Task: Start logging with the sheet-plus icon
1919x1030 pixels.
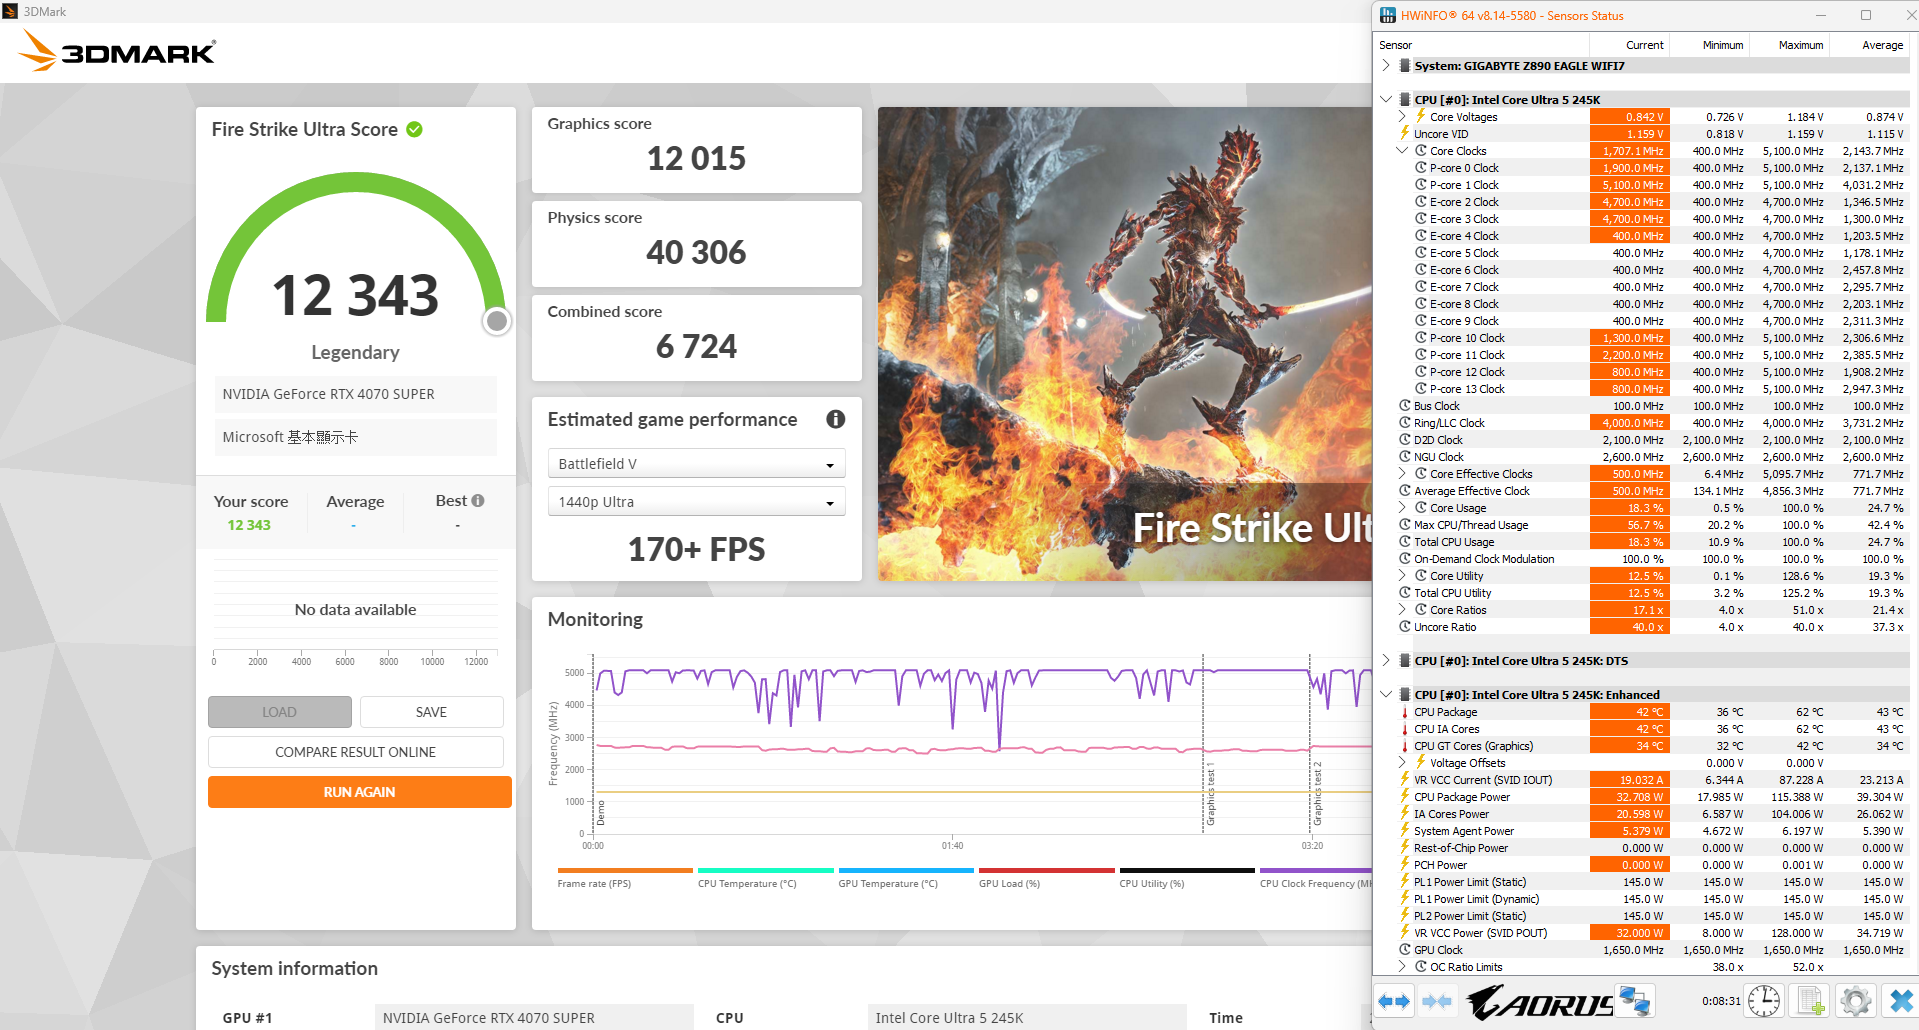Action: tap(1810, 1001)
